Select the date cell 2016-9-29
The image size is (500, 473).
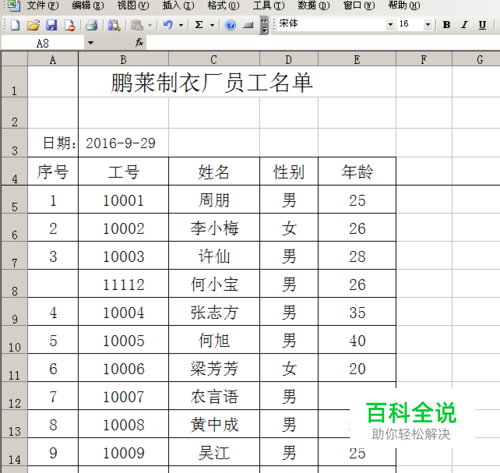pos(123,143)
